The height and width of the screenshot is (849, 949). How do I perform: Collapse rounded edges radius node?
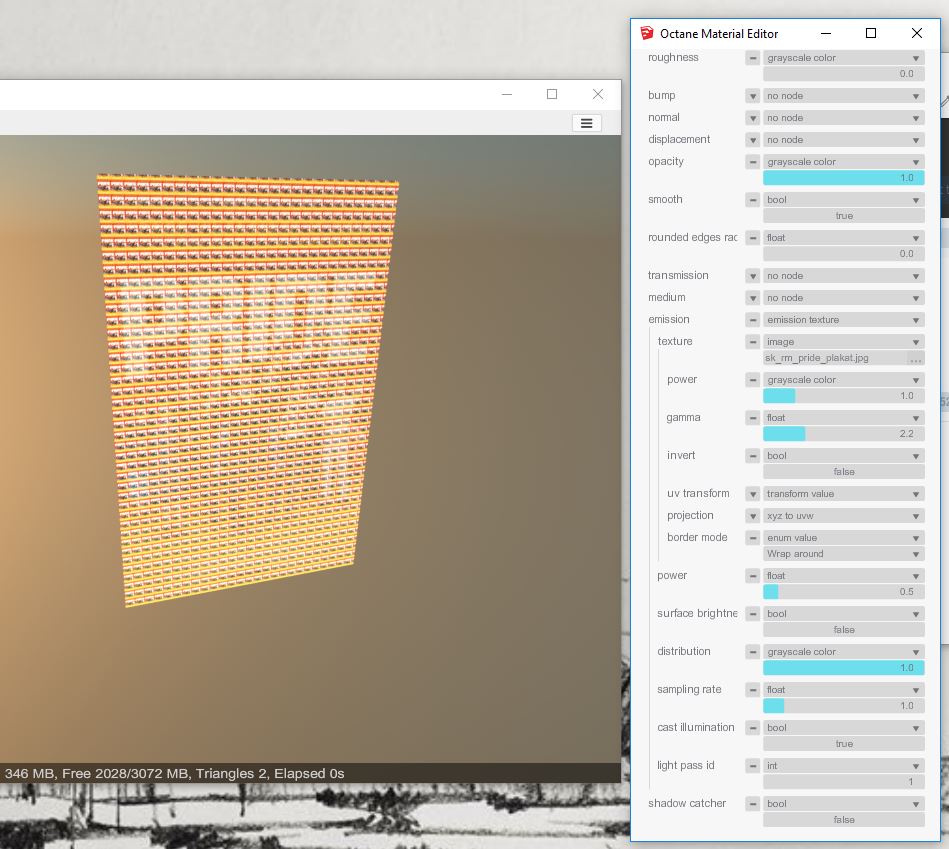[x=752, y=238]
